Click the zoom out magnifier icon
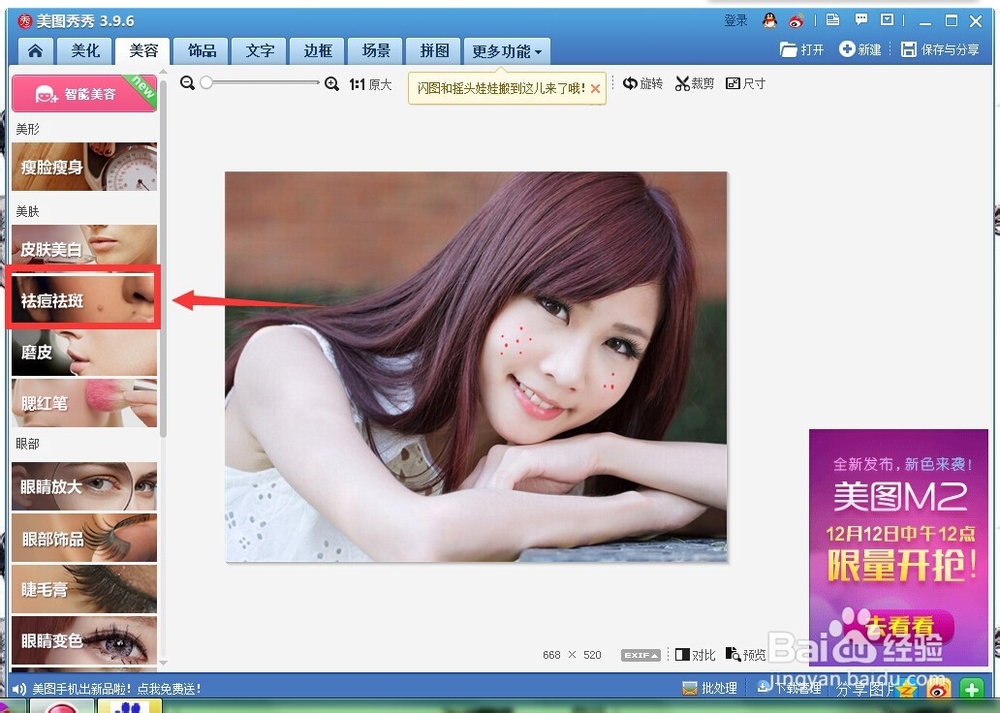This screenshot has width=1000, height=713. click(x=187, y=84)
